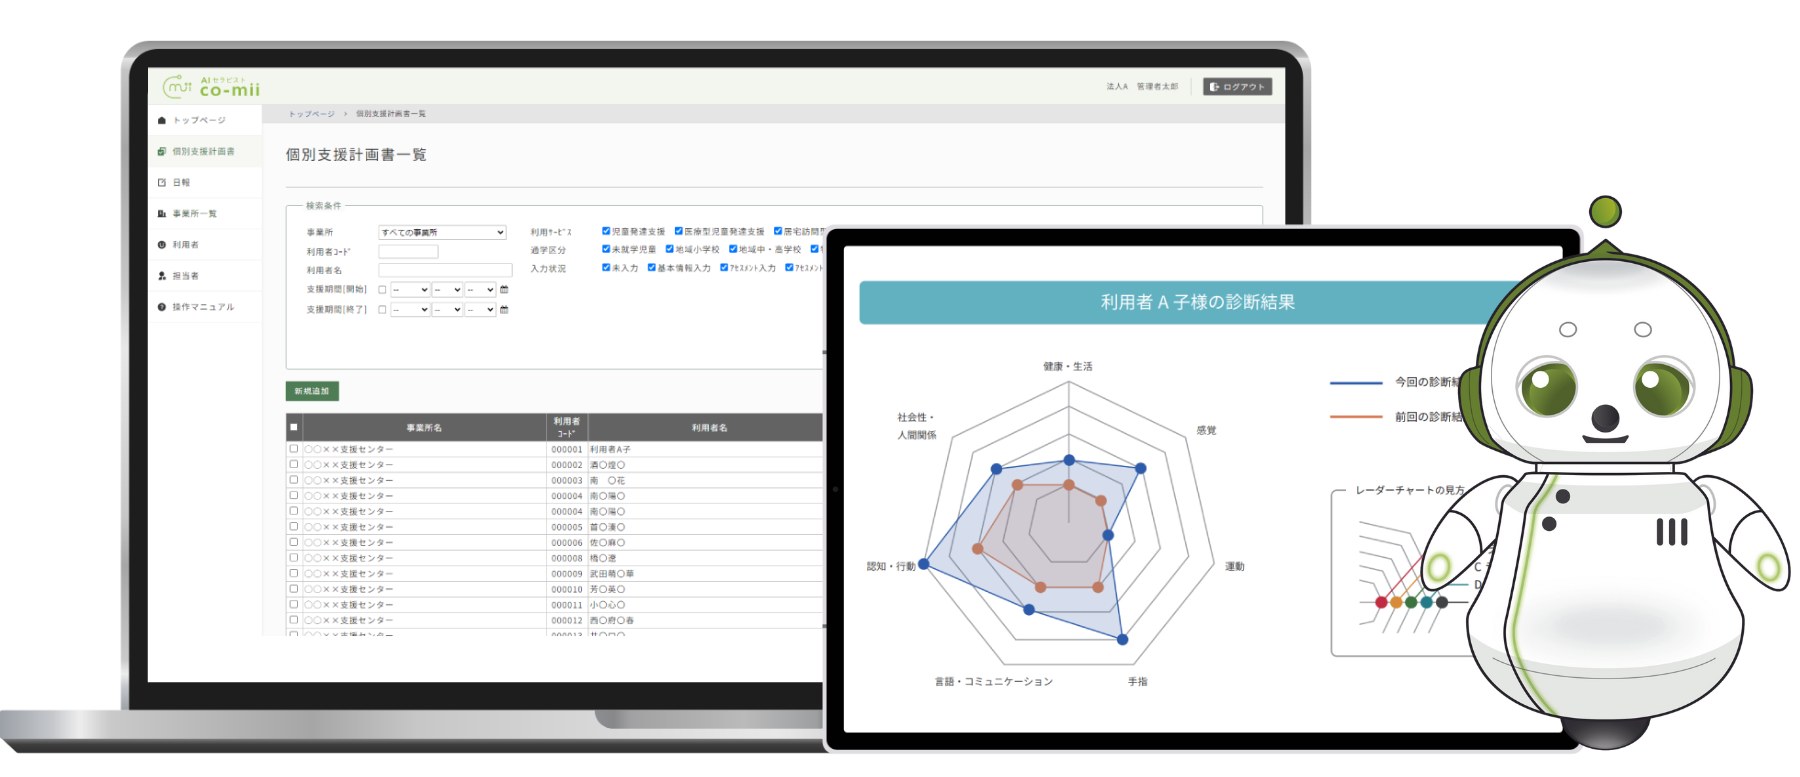Focus the 利用者コード input field

408,252
